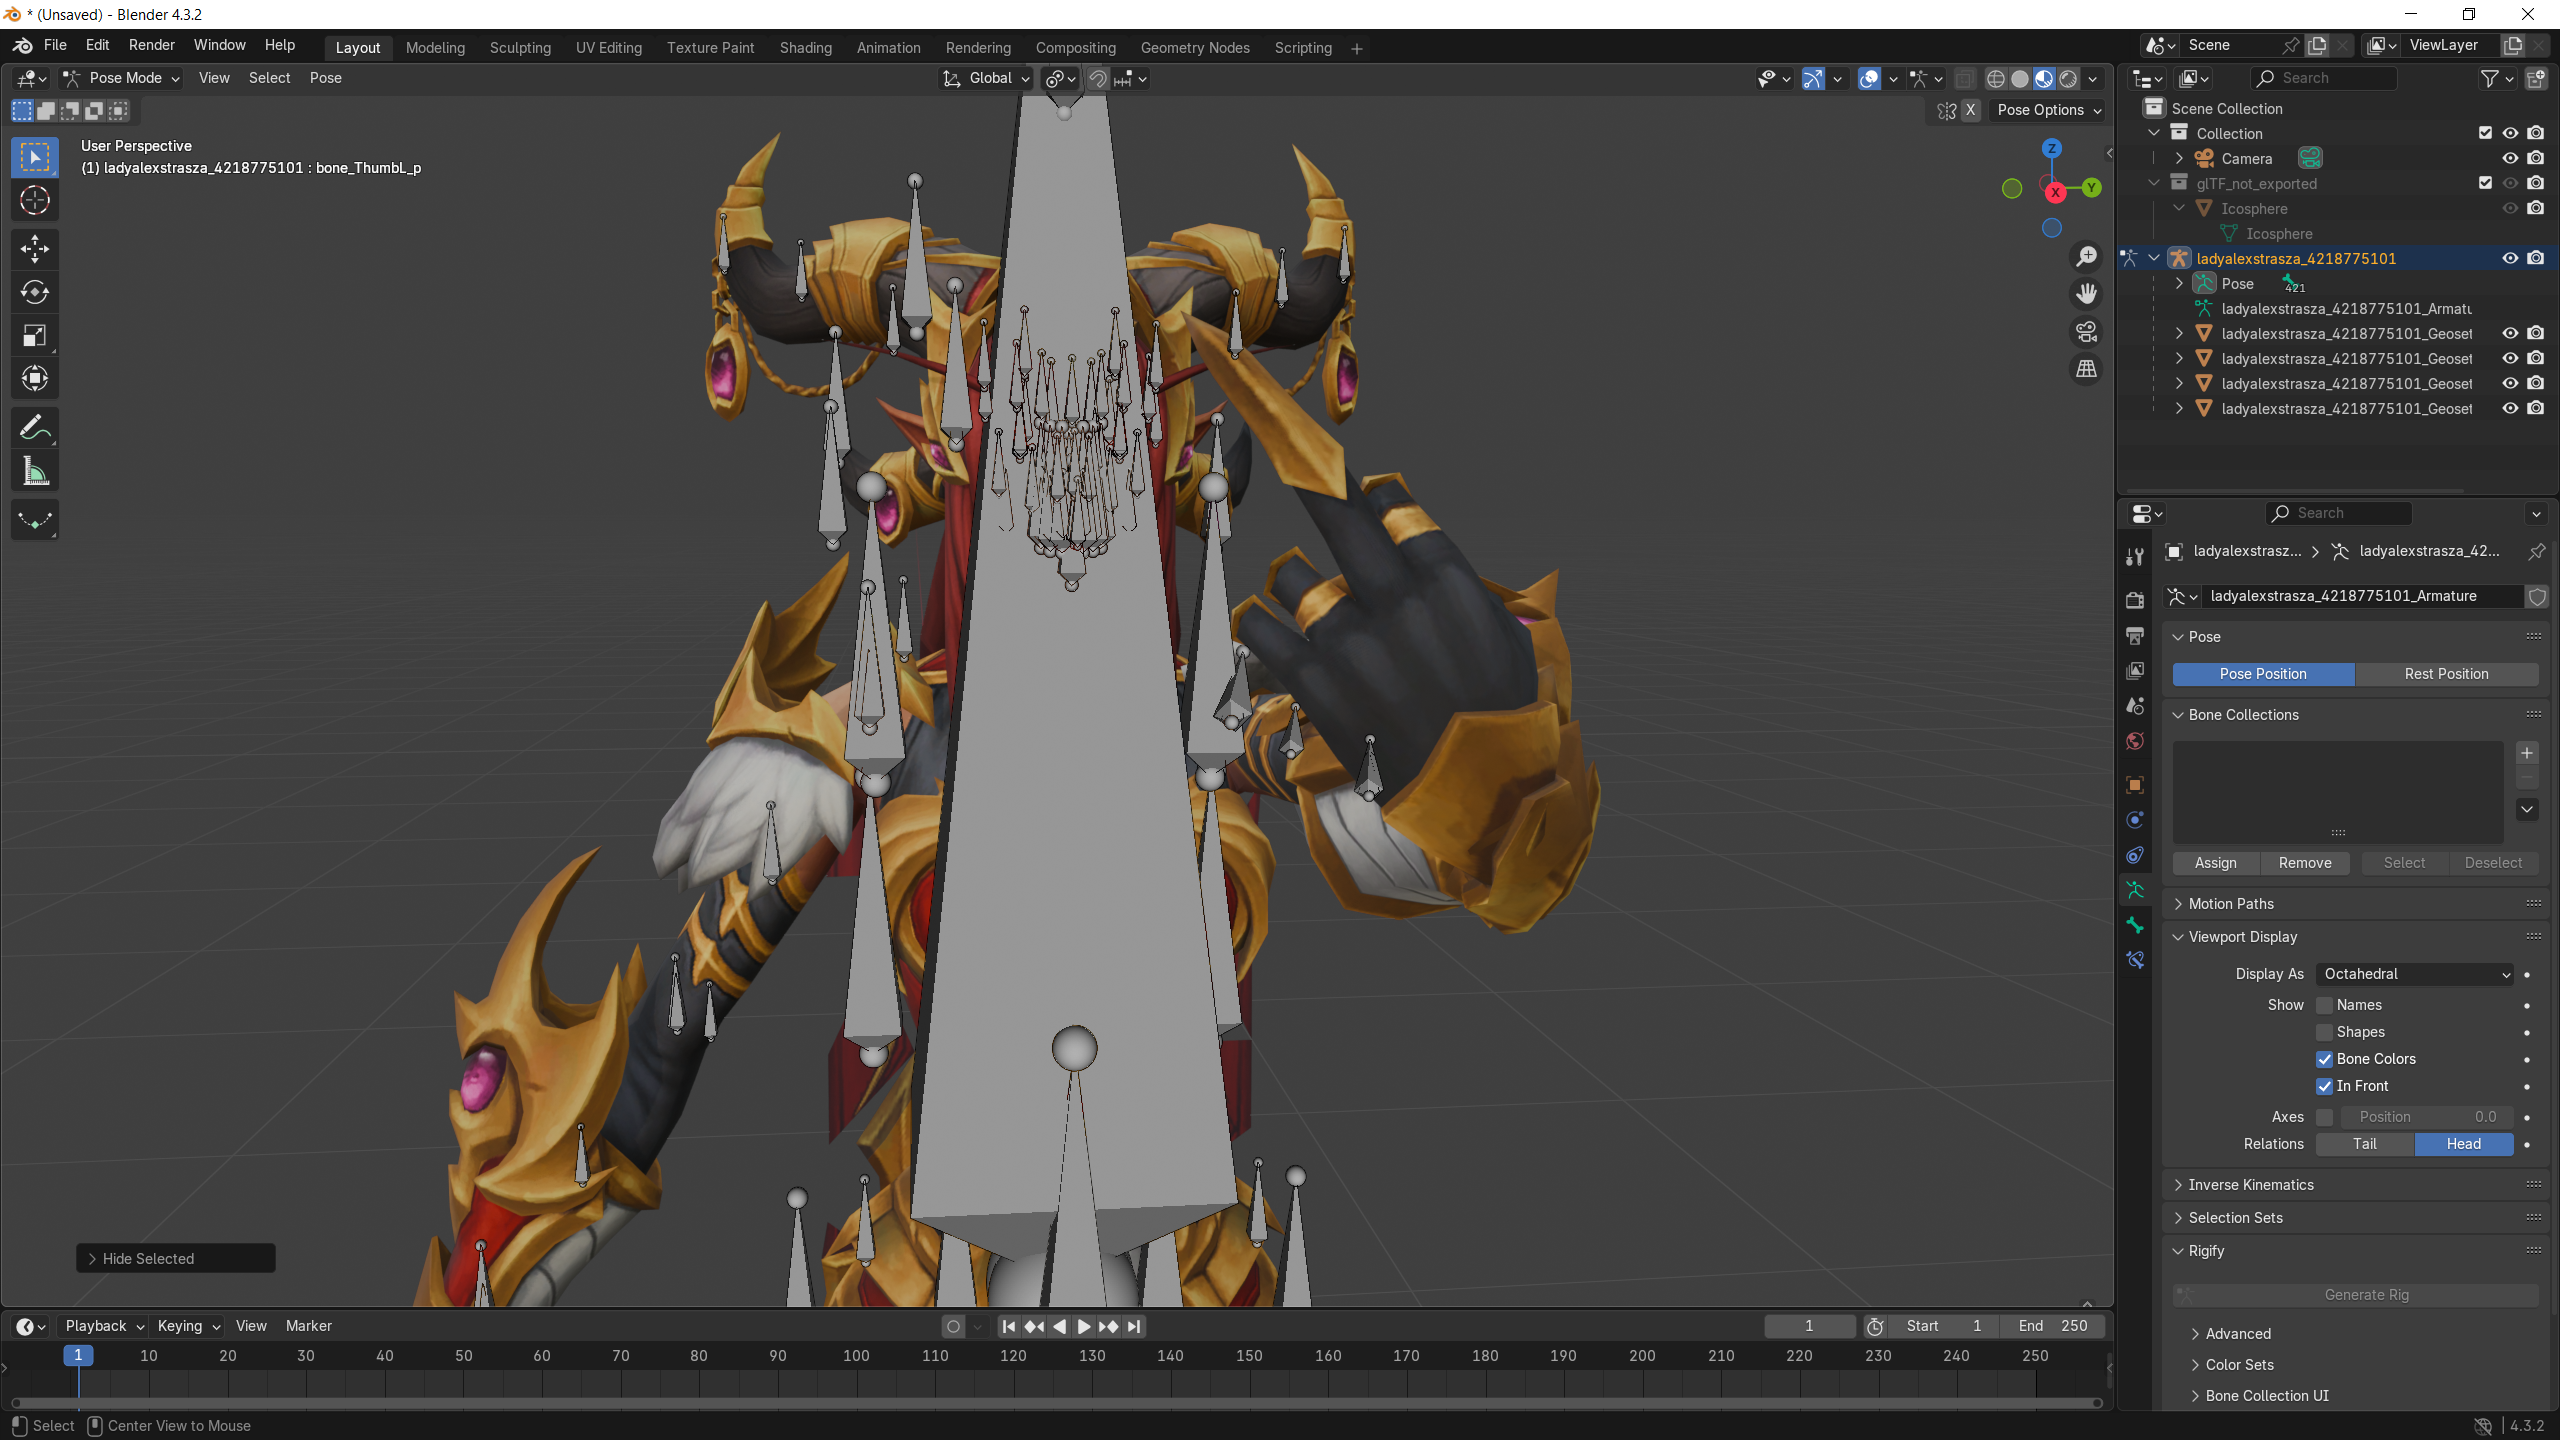Toggle glTF_not_exported collection checkbox

[x=2485, y=183]
